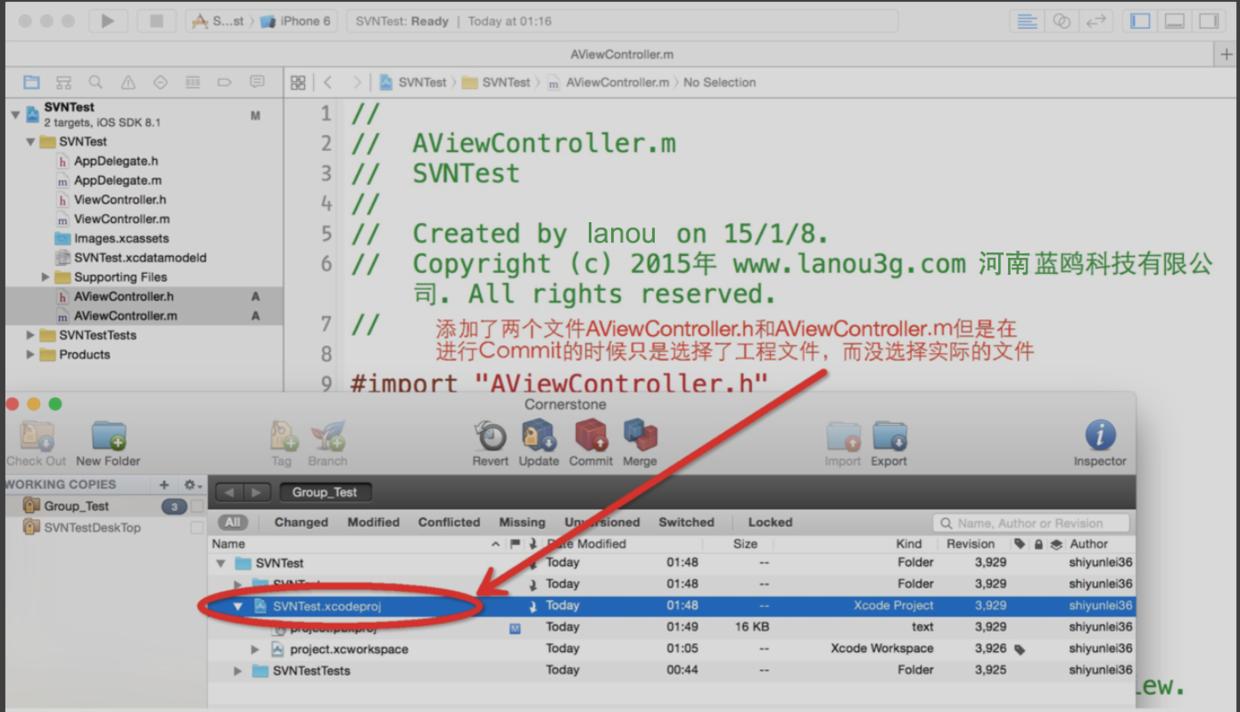Viewport: 1240px width, 712px height.
Task: Toggle the Xcode navigator panel visibility
Action: coord(1139,20)
